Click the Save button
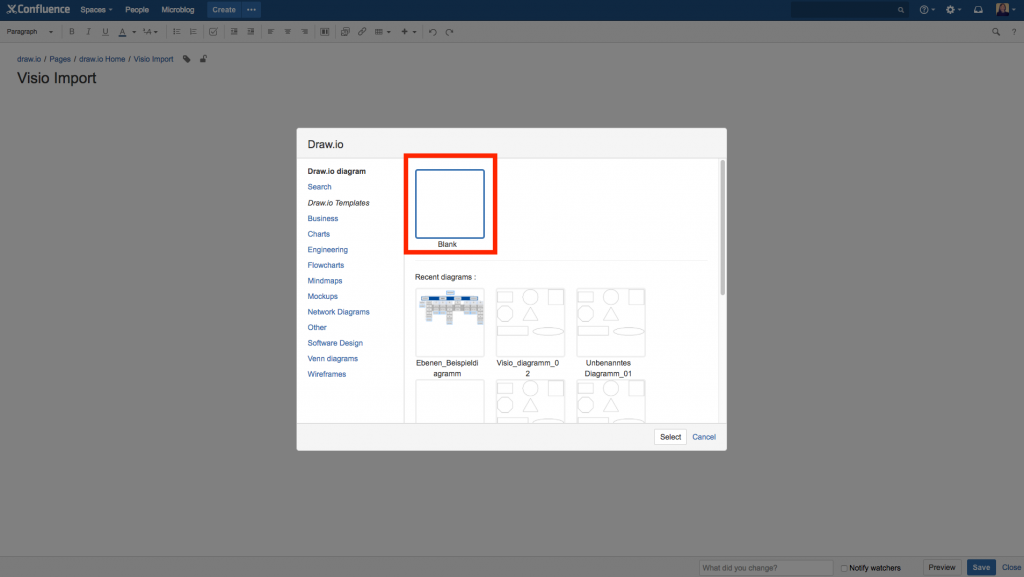The image size is (1024, 577). 981,568
